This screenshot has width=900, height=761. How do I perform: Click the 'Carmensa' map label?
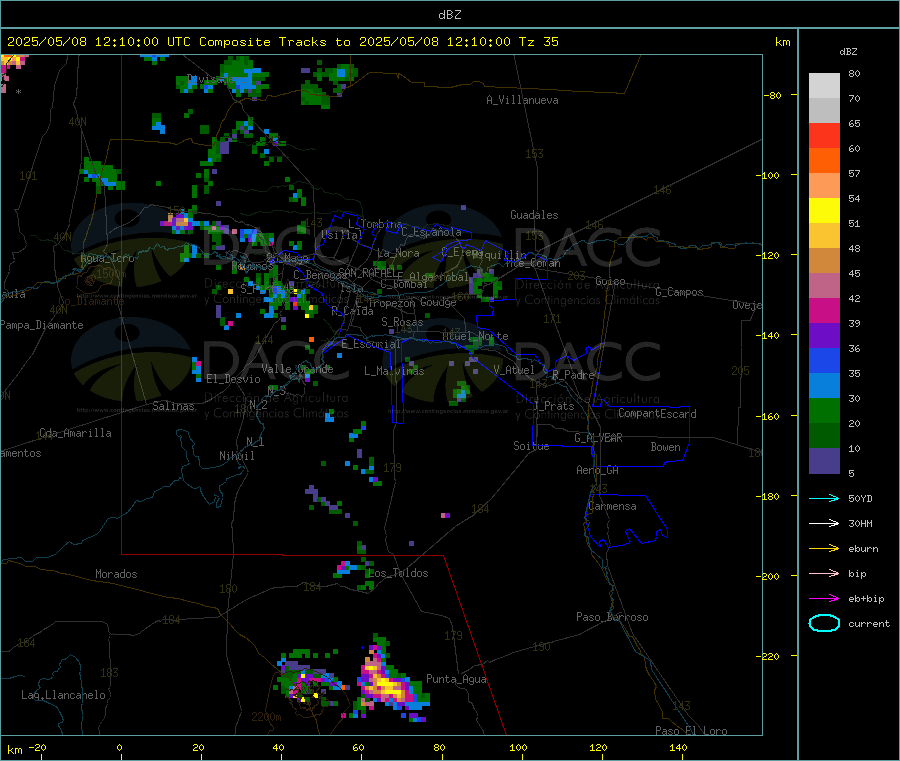[x=612, y=506]
